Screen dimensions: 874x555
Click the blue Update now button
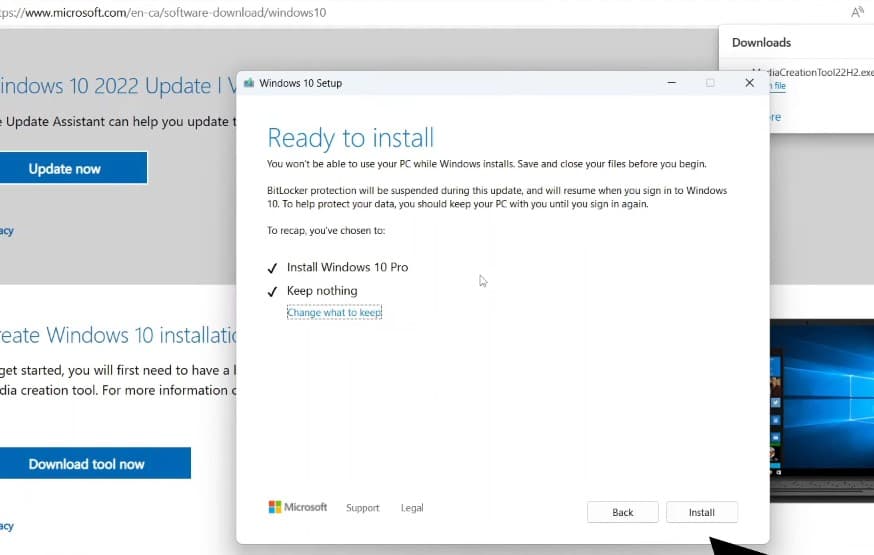65,168
